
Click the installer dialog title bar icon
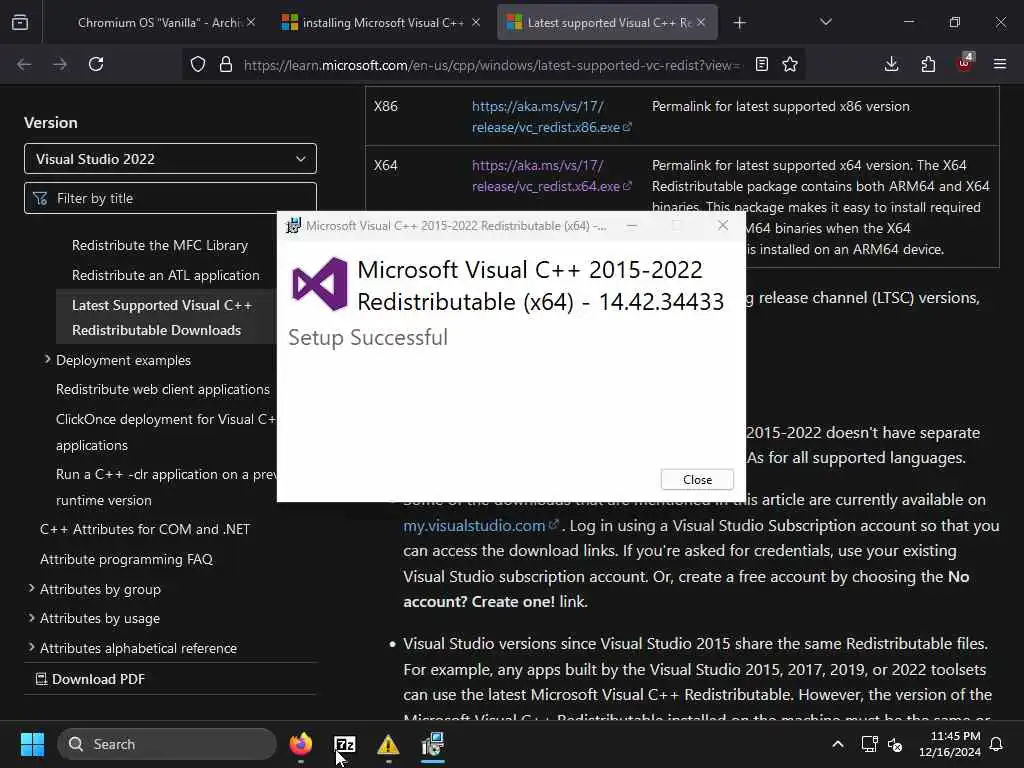(293, 225)
